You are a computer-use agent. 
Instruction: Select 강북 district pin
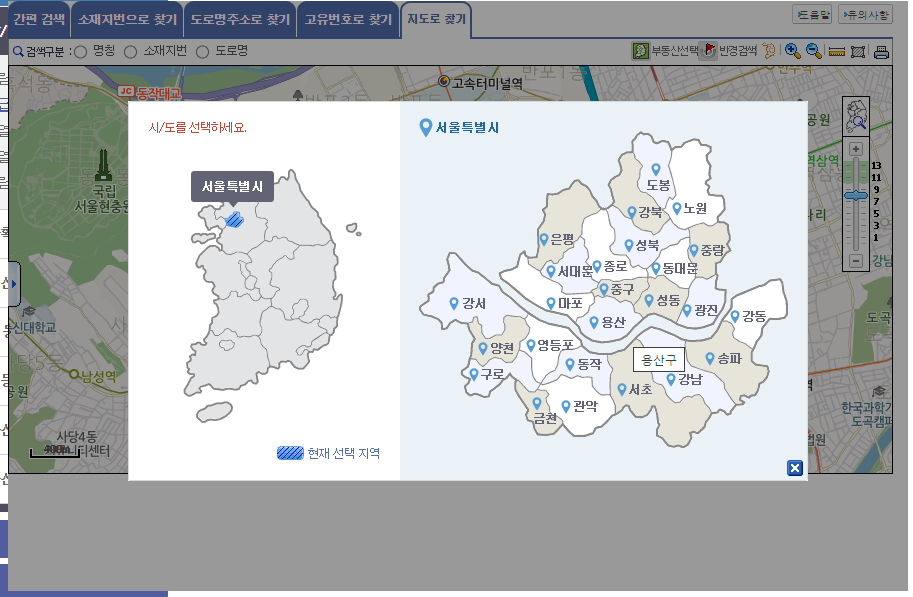point(632,212)
